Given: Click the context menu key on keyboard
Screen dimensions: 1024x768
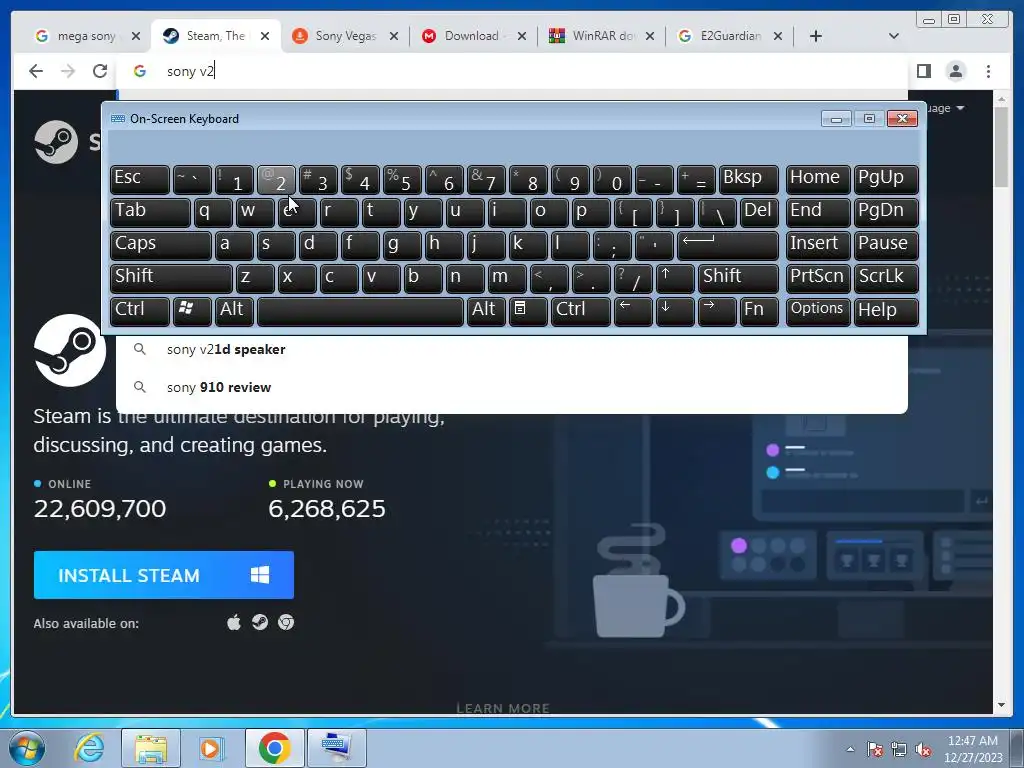Looking at the screenshot, I should click(528, 311).
